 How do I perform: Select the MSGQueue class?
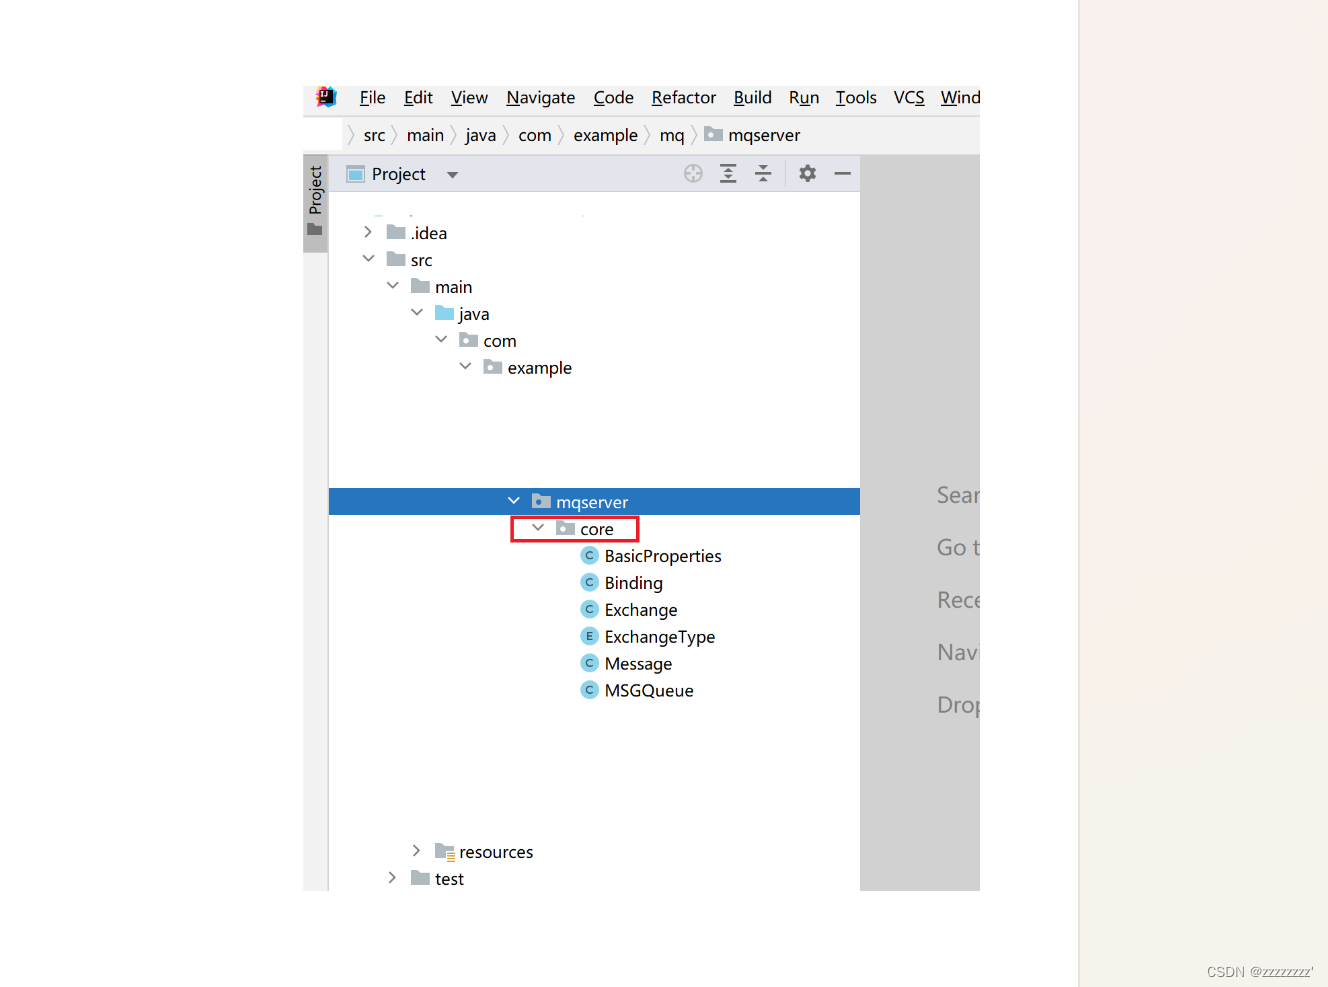(x=649, y=691)
